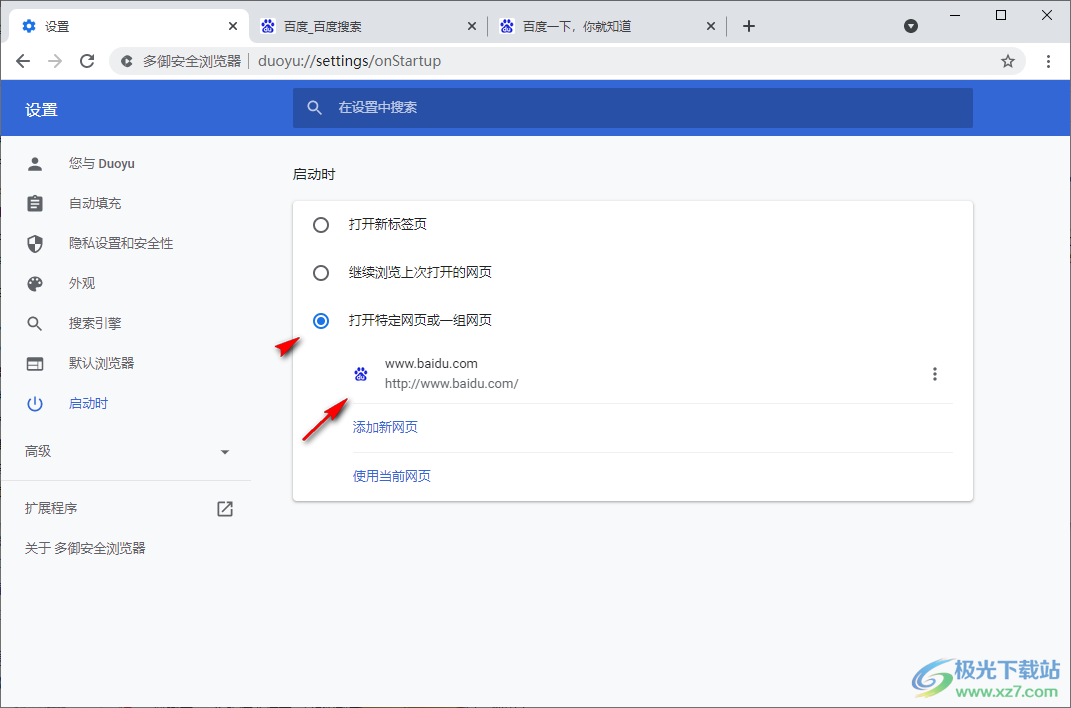
Task: Bookmark this page with the star icon
Action: pyautogui.click(x=1007, y=61)
